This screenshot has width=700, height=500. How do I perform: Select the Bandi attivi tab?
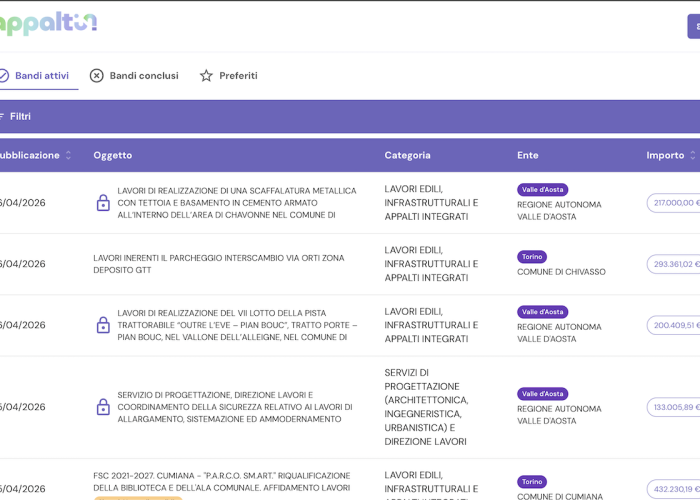[x=41, y=76]
